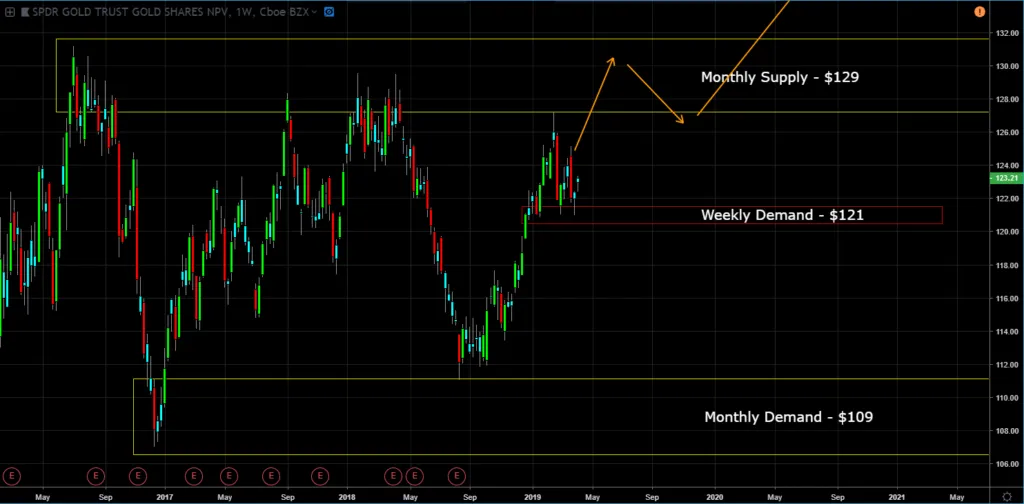Image resolution: width=1024 pixels, height=504 pixels.
Task: Open the earnings E marker above May 2017
Action: pyautogui.click(x=229, y=477)
